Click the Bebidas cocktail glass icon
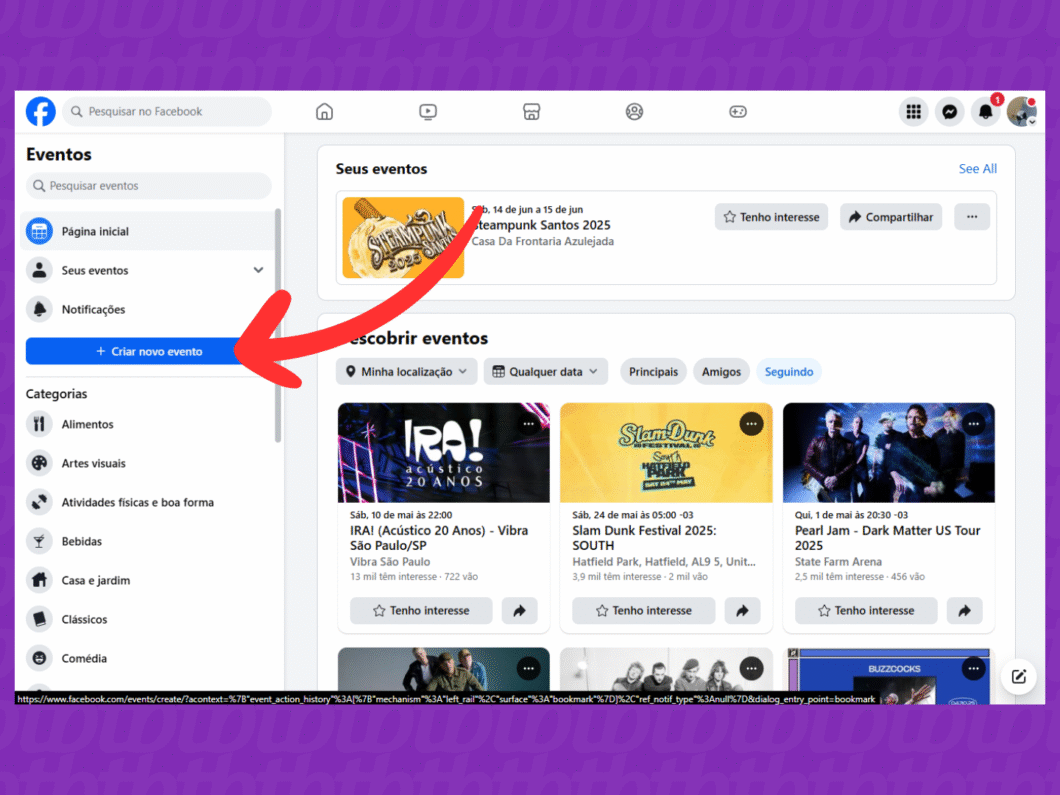 click(x=39, y=541)
